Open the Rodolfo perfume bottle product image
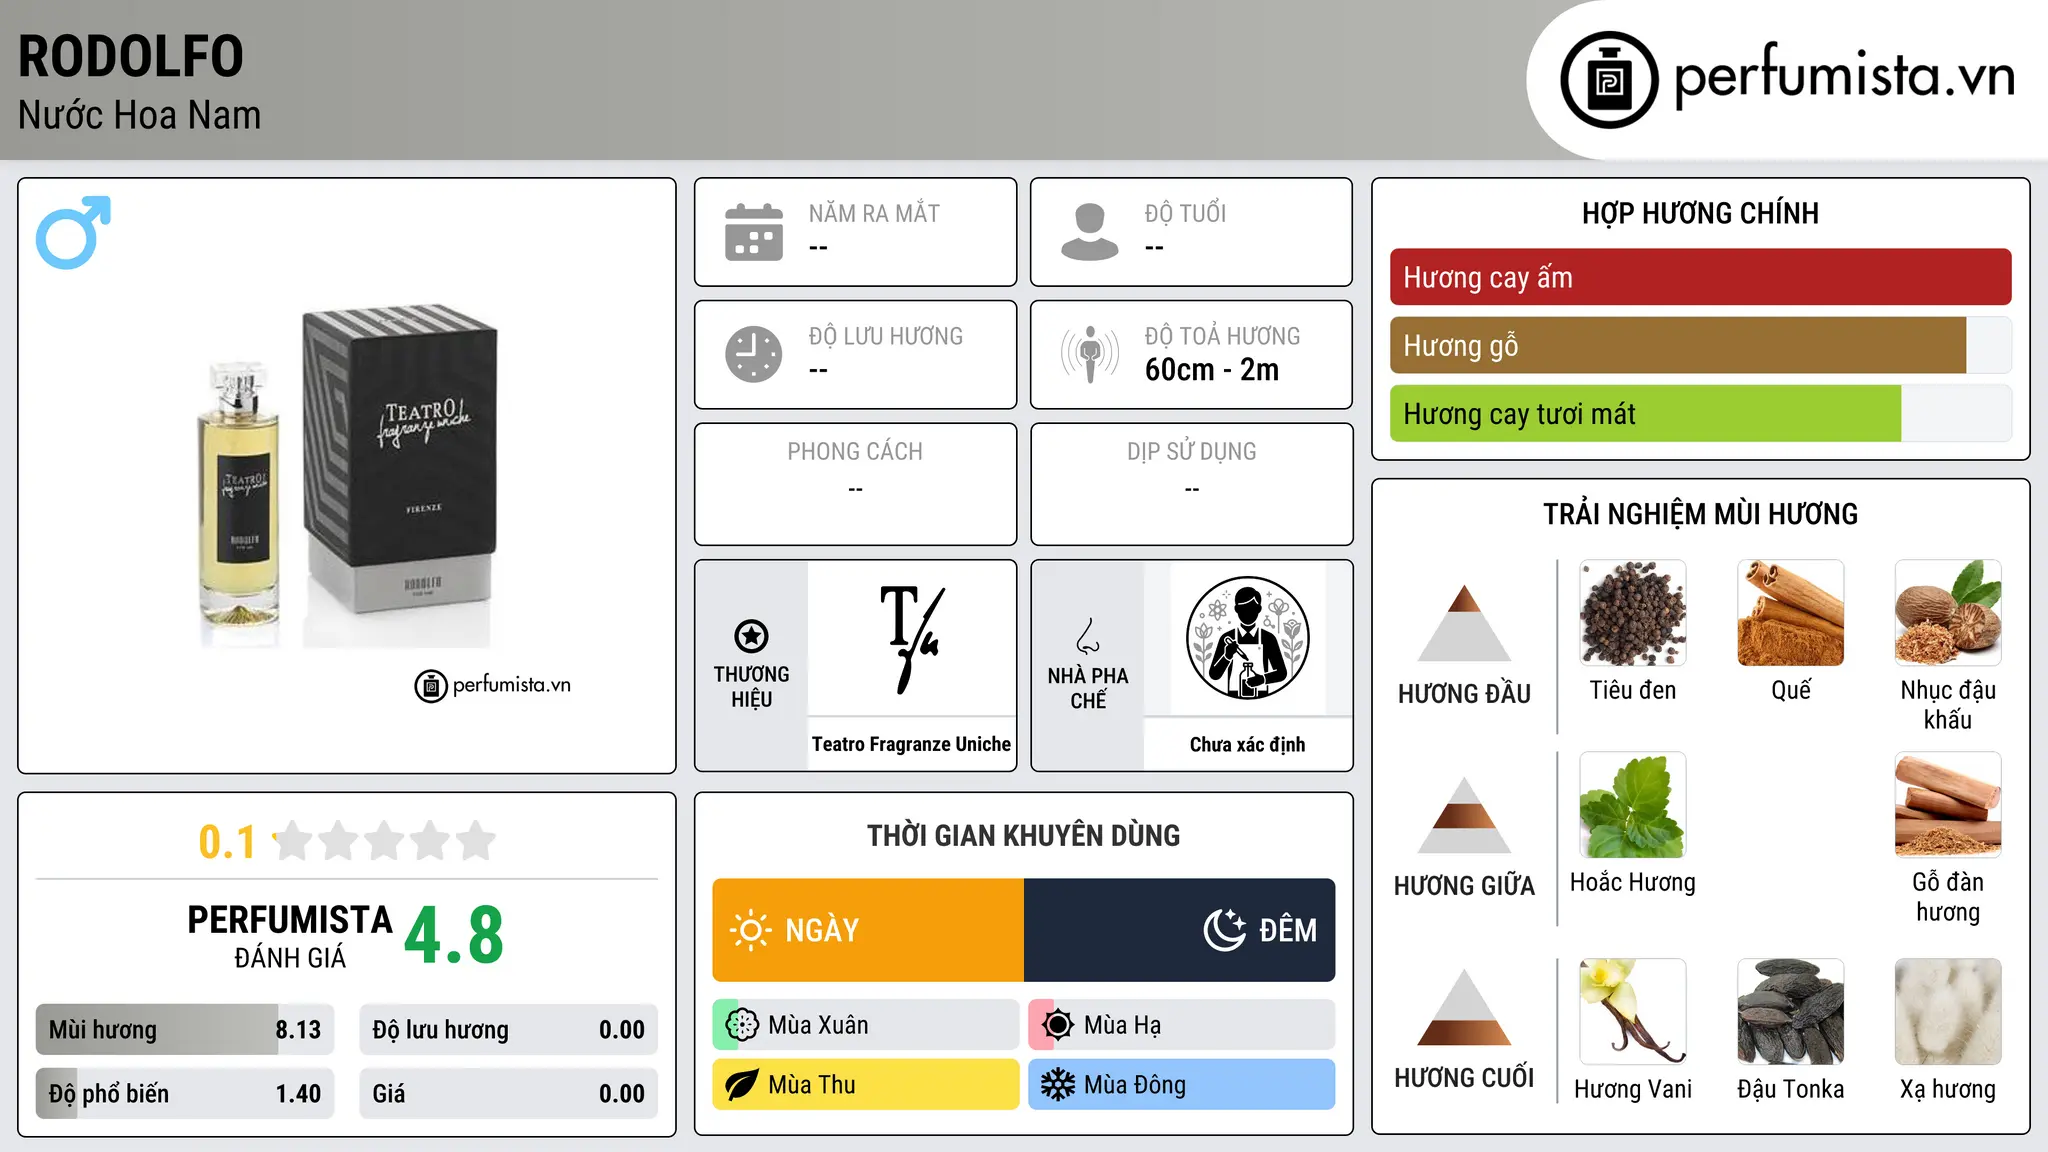 [x=346, y=476]
